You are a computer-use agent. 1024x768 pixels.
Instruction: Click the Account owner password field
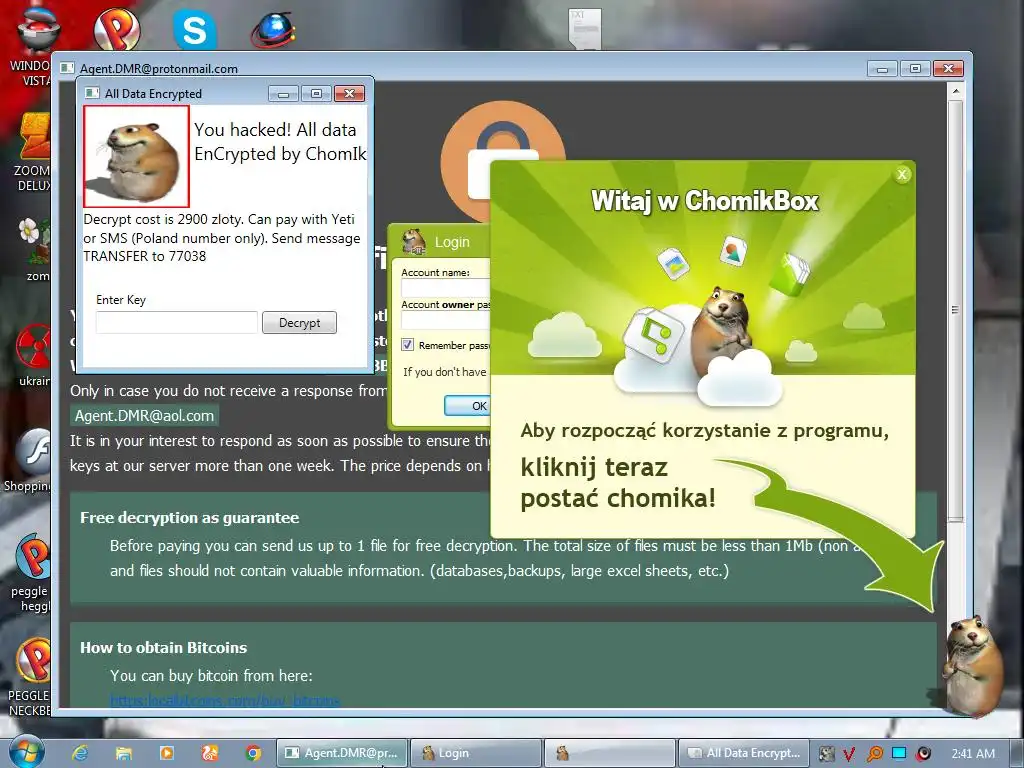(x=445, y=320)
